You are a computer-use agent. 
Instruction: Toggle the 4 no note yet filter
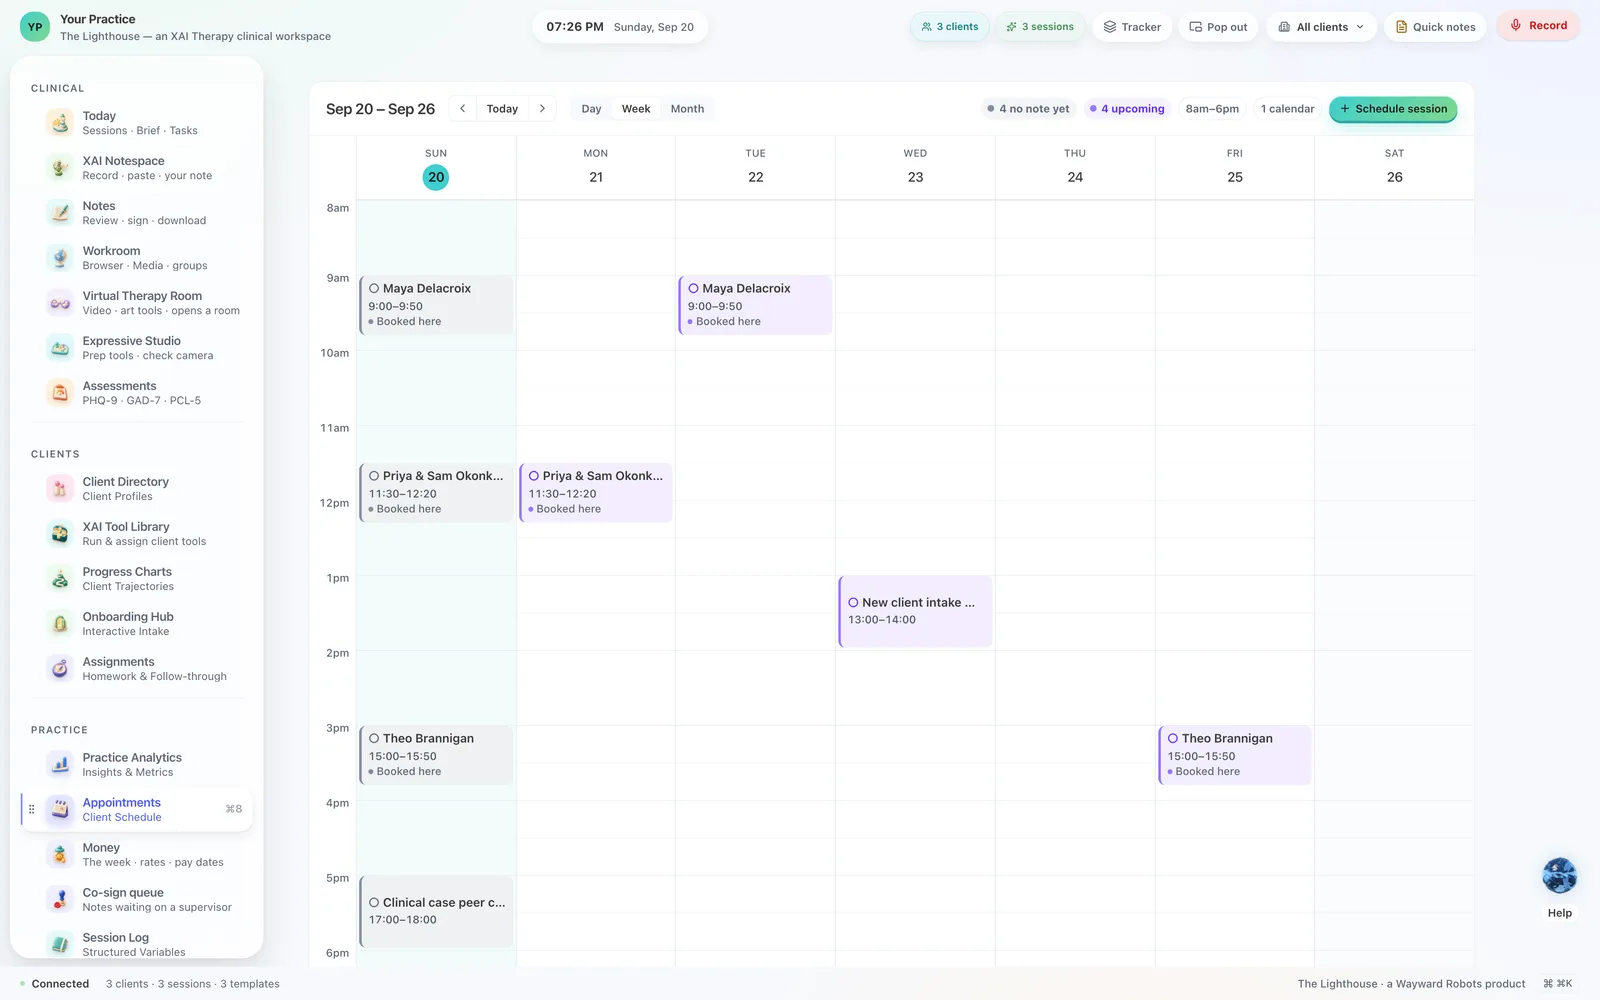coord(1028,109)
